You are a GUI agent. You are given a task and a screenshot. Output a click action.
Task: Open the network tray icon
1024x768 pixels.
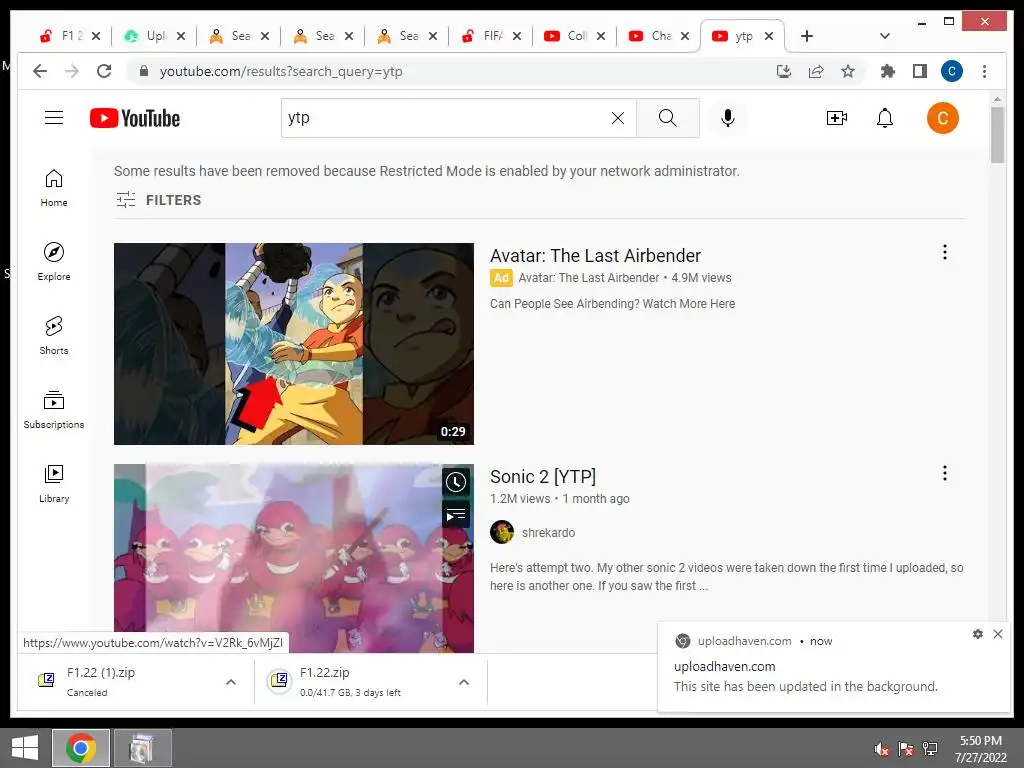coord(930,749)
